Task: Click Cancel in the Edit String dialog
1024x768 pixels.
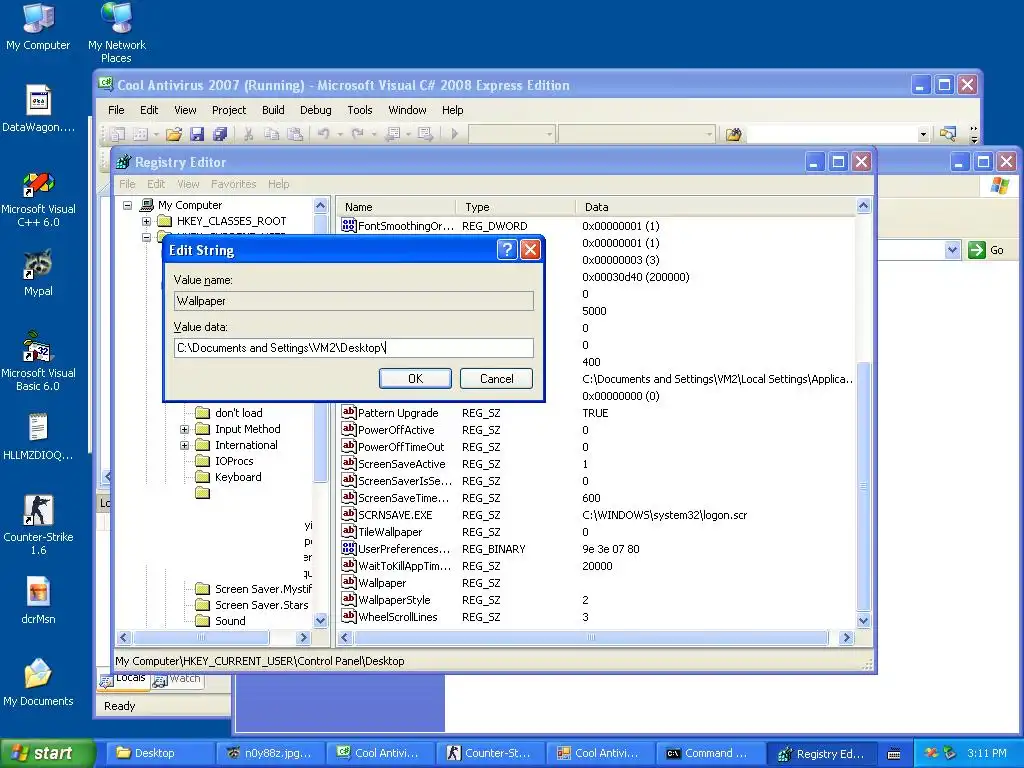Action: click(496, 379)
